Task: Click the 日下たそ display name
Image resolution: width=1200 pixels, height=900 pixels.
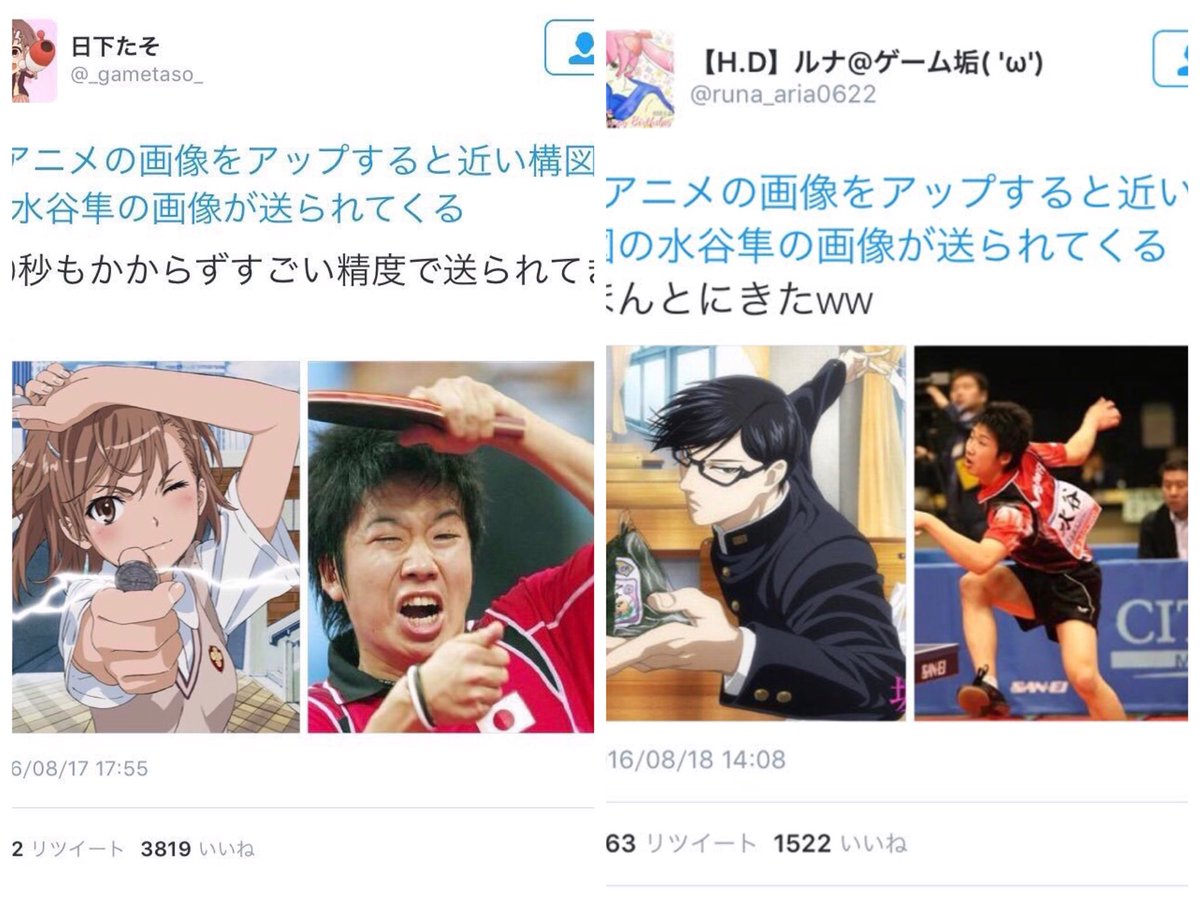Action: pyautogui.click(x=115, y=46)
